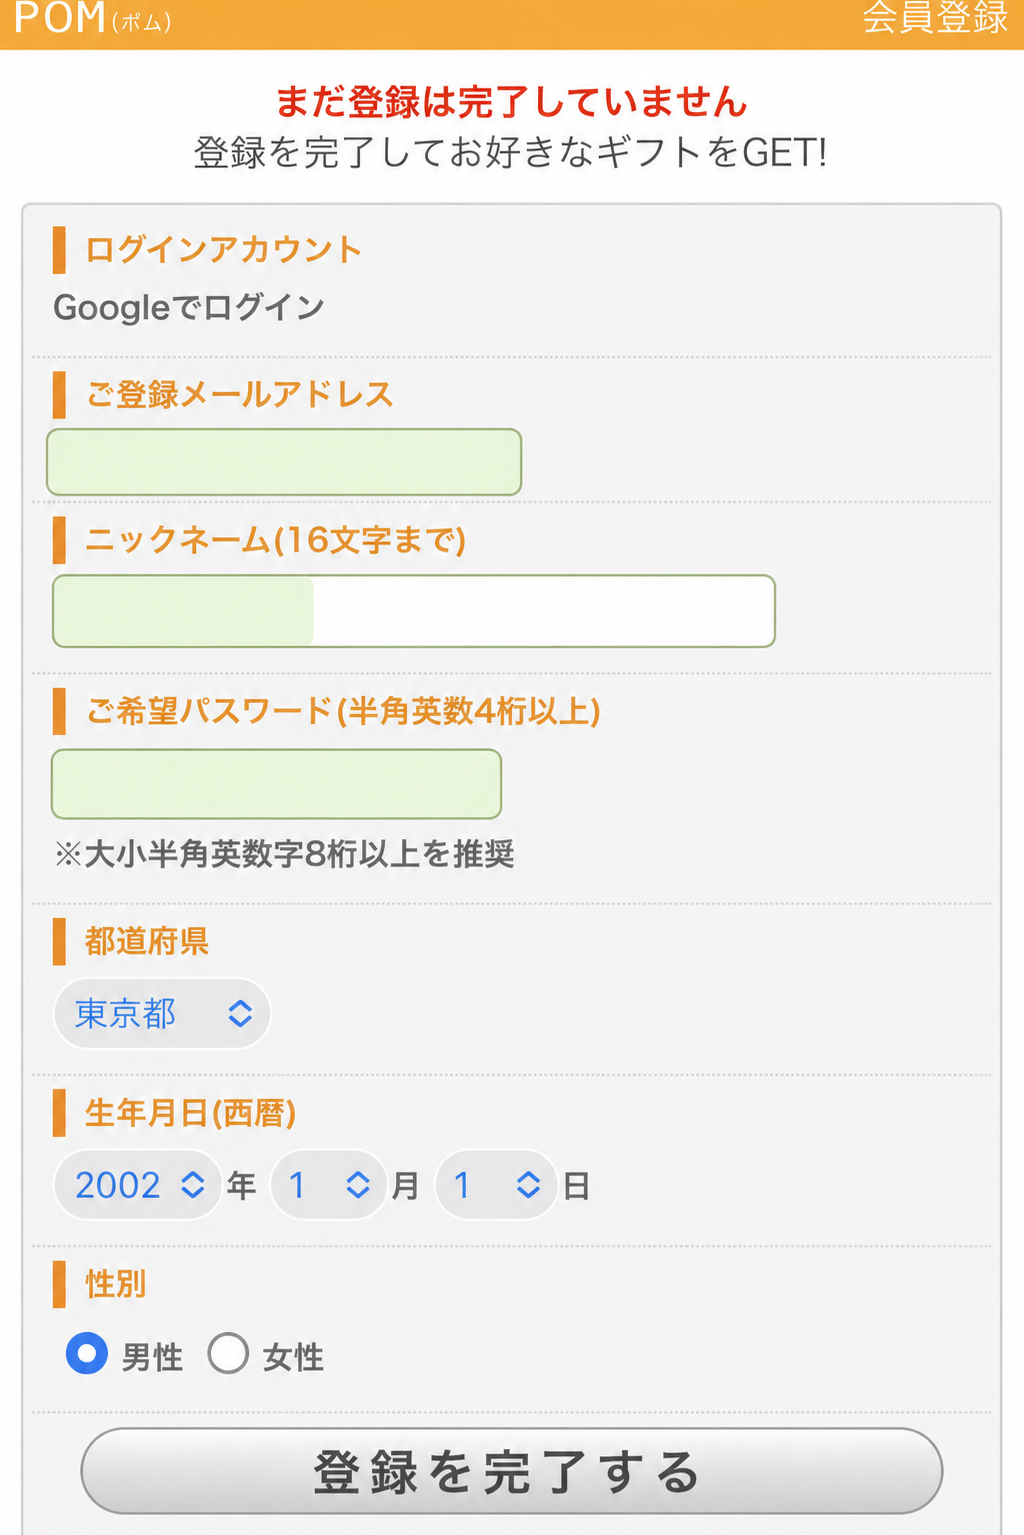Screen dimensions: 1024x1535
Task: Select the 女性 radio button
Action: (x=228, y=1353)
